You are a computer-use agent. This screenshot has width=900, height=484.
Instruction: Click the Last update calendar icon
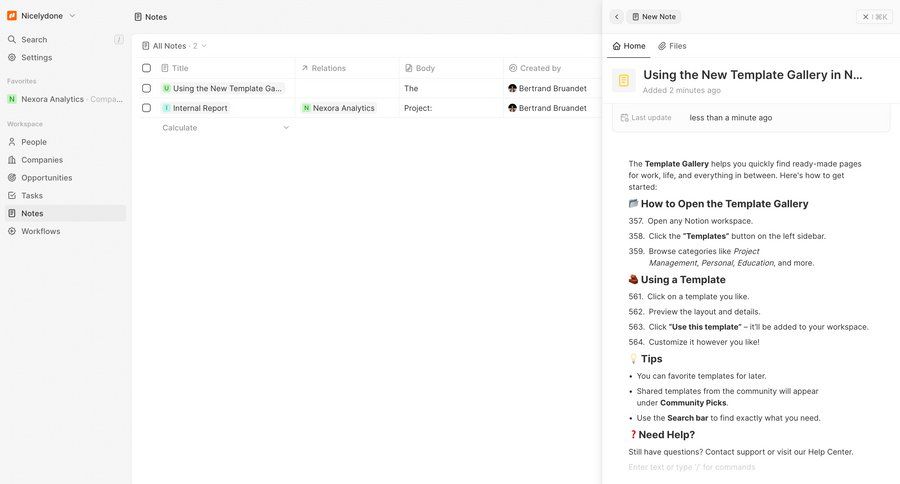(624, 118)
